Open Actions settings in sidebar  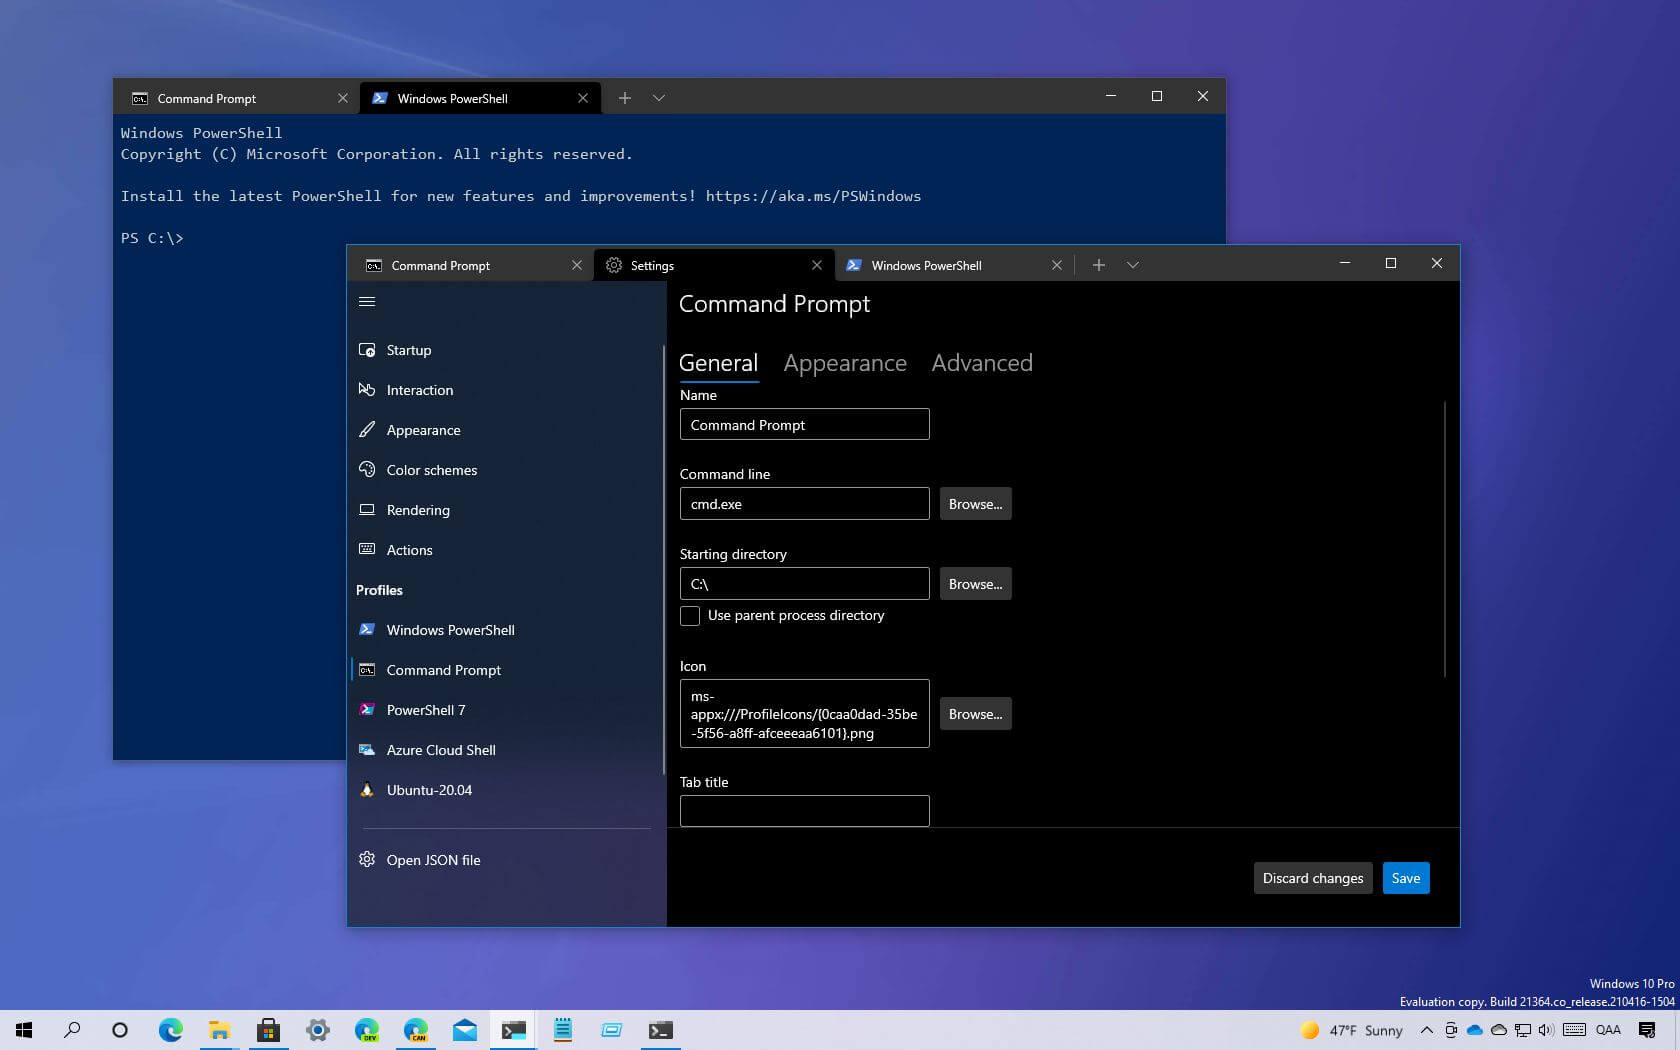(505, 550)
